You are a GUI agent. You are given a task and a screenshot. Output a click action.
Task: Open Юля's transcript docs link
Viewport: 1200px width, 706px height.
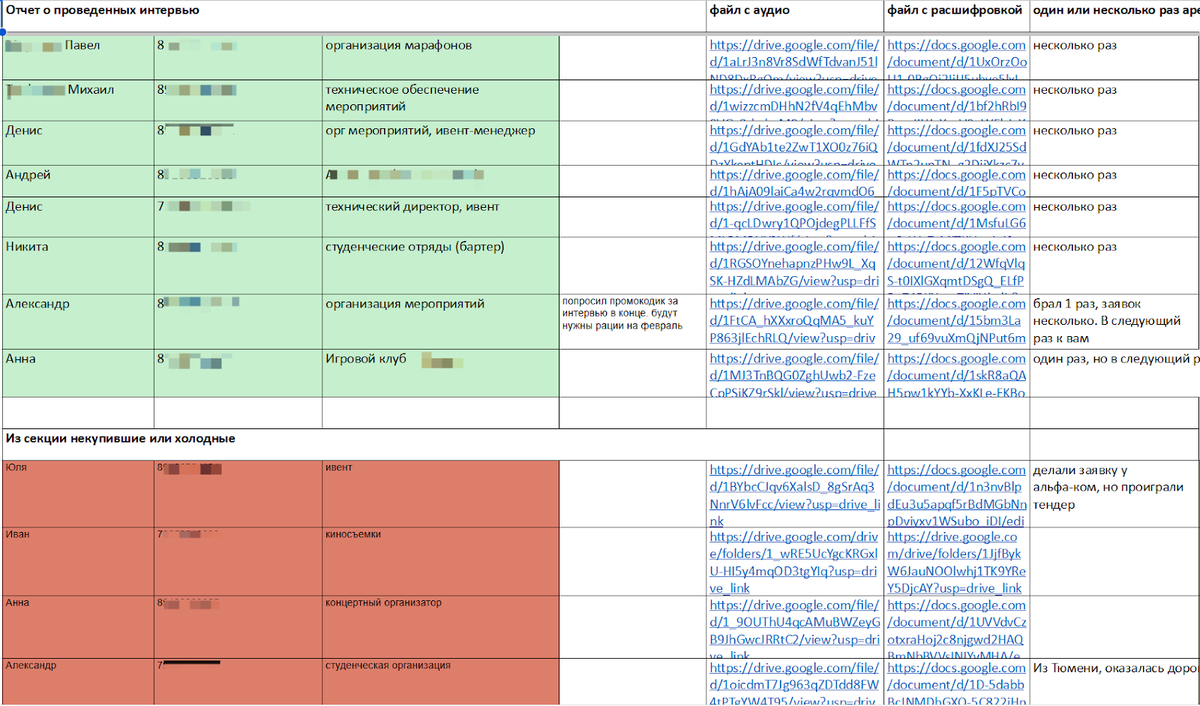tap(957, 495)
